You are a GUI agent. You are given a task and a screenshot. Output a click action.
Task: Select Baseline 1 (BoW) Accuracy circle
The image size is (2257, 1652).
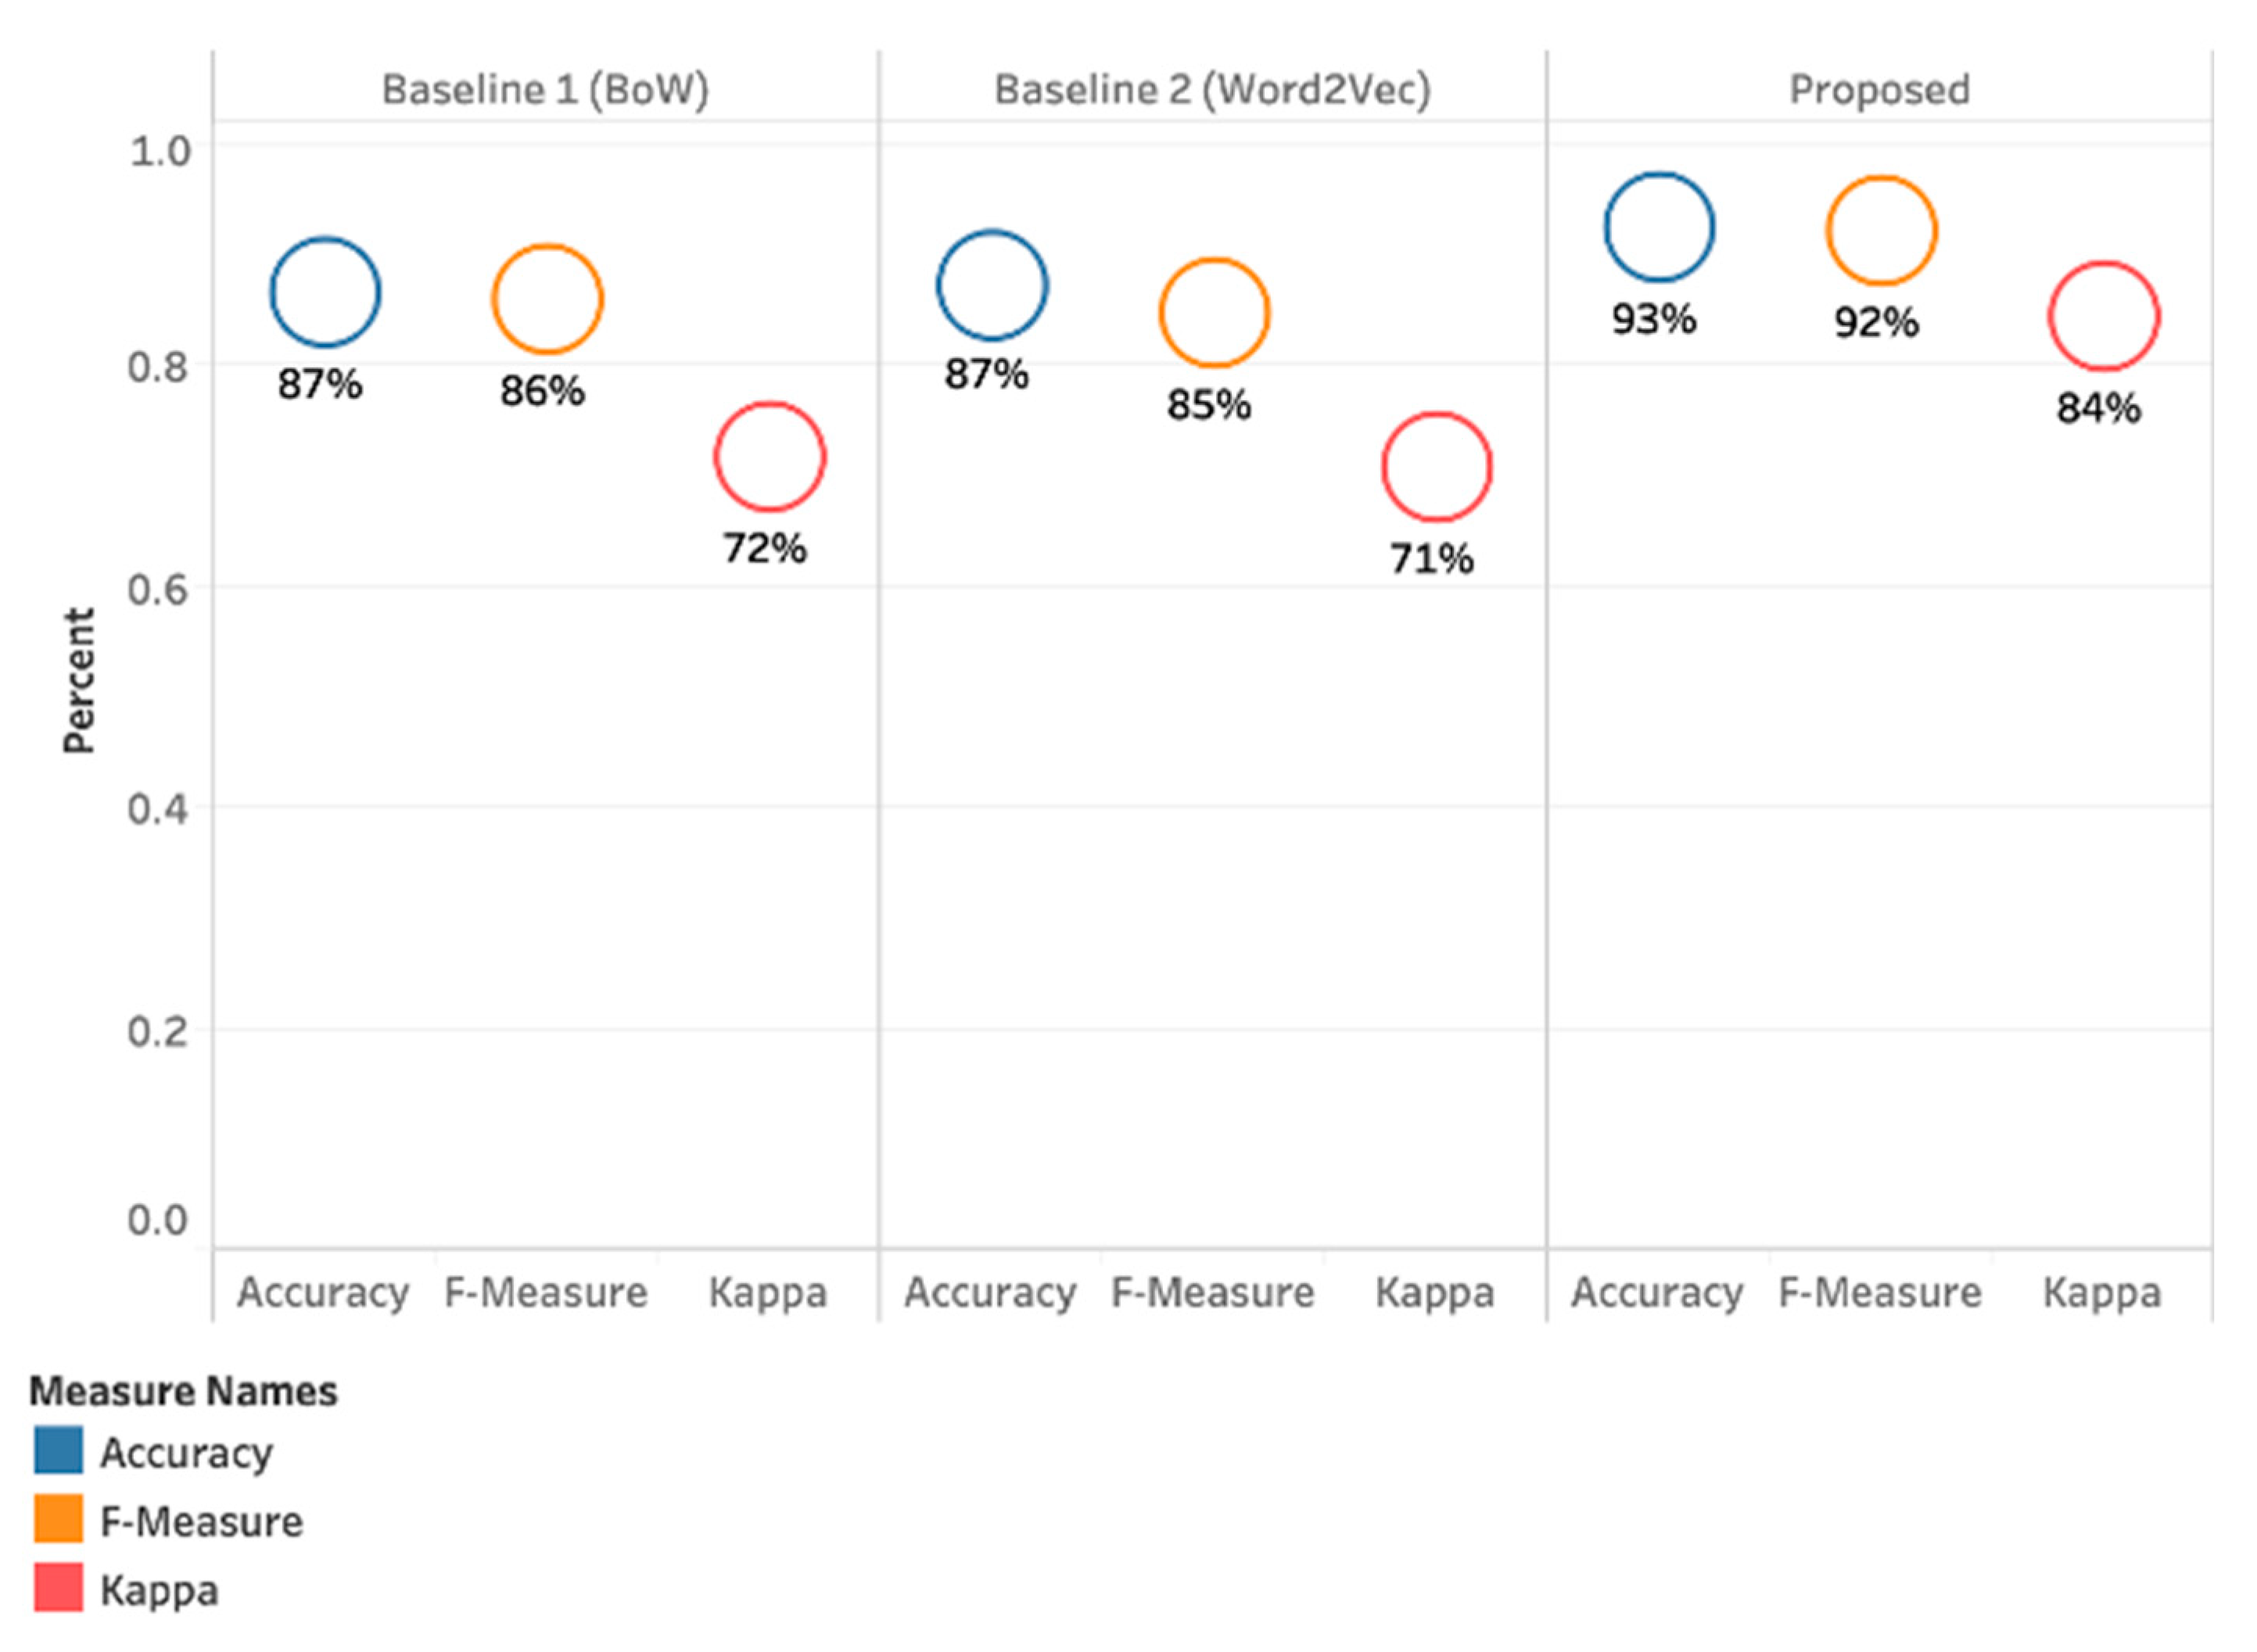point(325,292)
